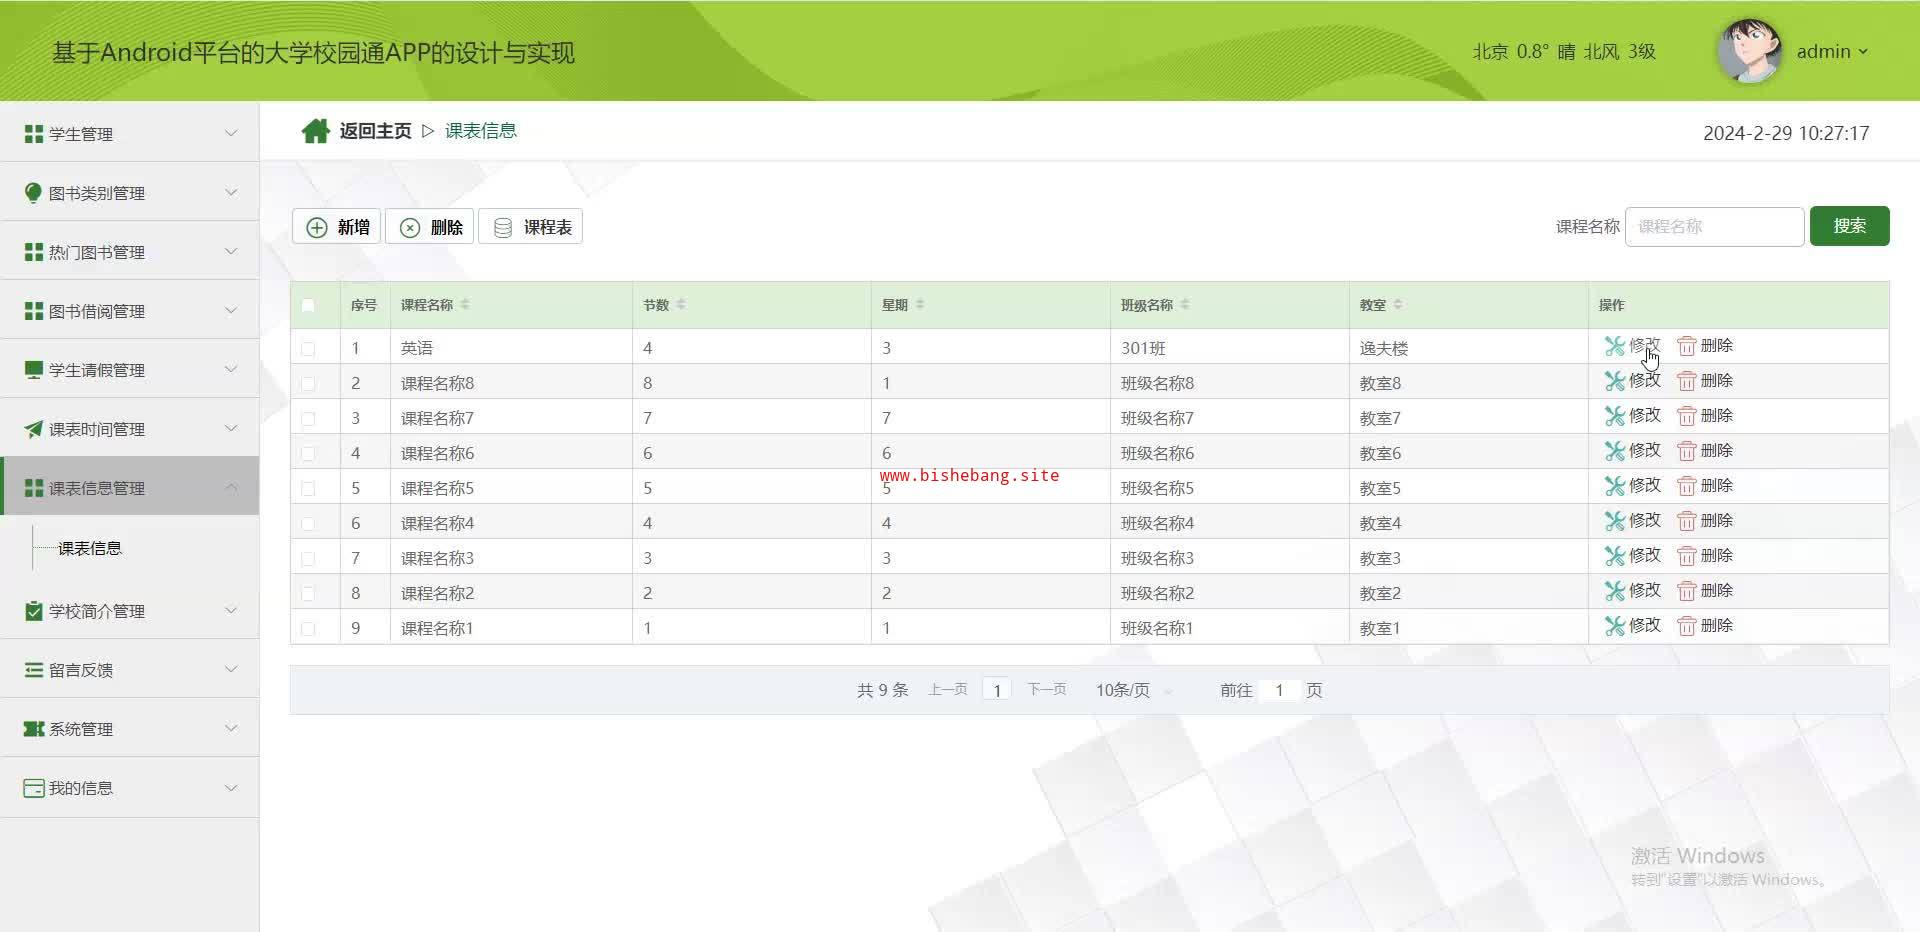
Task: Click the bulb icon next to 图书类别管理
Action: coord(34,193)
